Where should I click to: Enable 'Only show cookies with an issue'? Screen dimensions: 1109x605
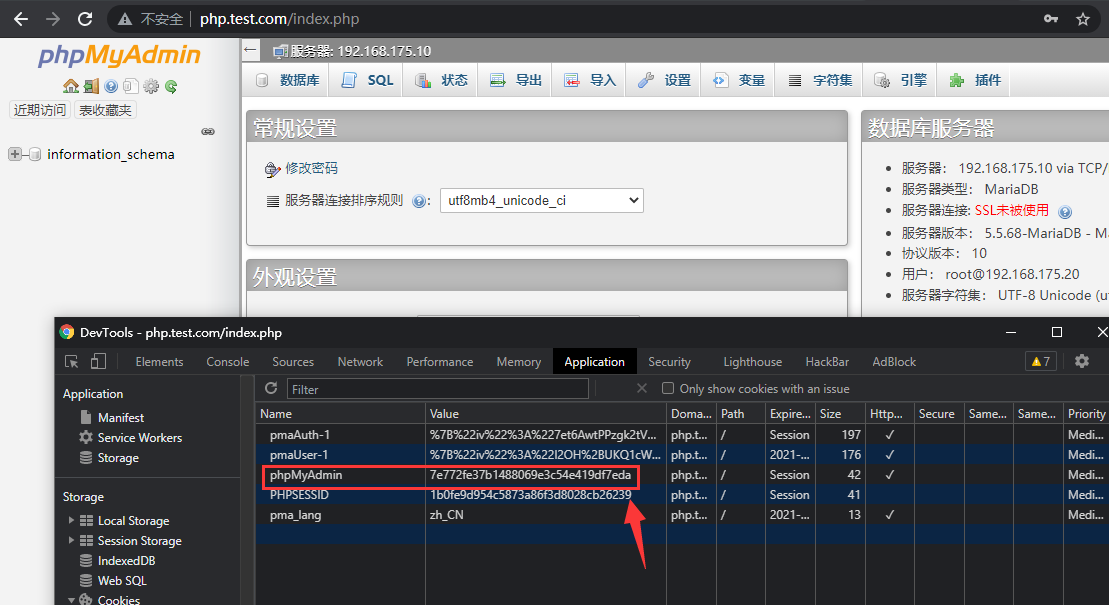tap(668, 388)
